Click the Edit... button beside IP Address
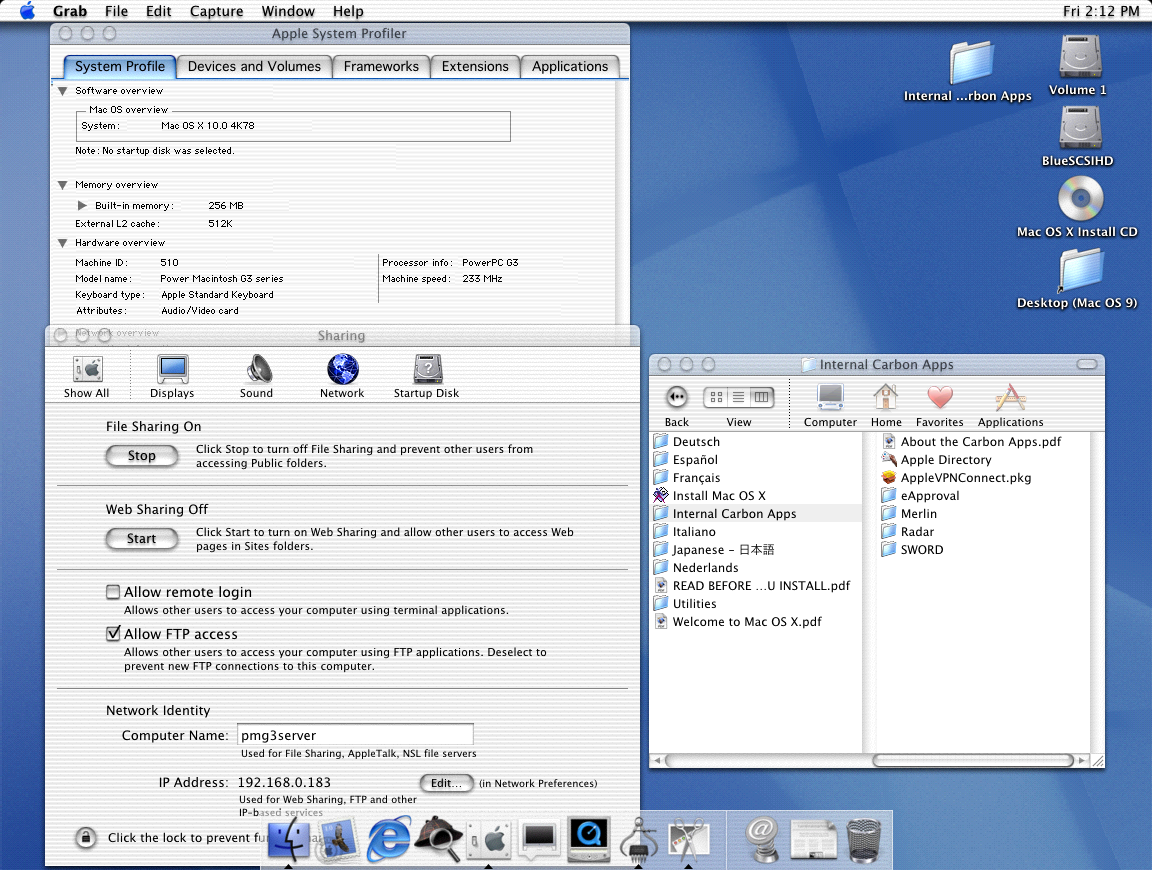1152x870 pixels. (446, 783)
